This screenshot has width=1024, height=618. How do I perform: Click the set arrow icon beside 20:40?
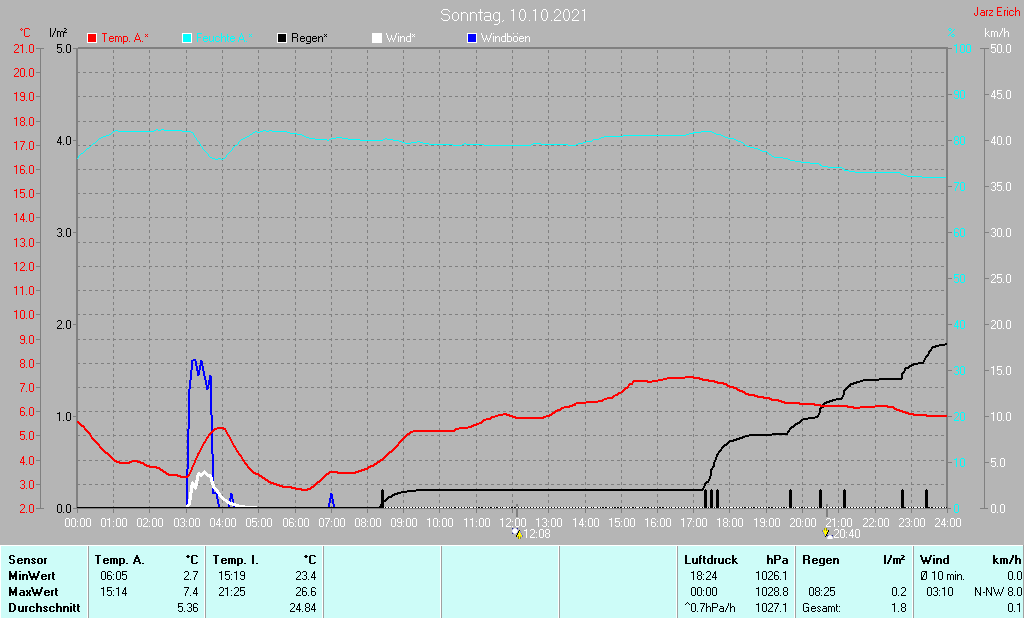[827, 534]
